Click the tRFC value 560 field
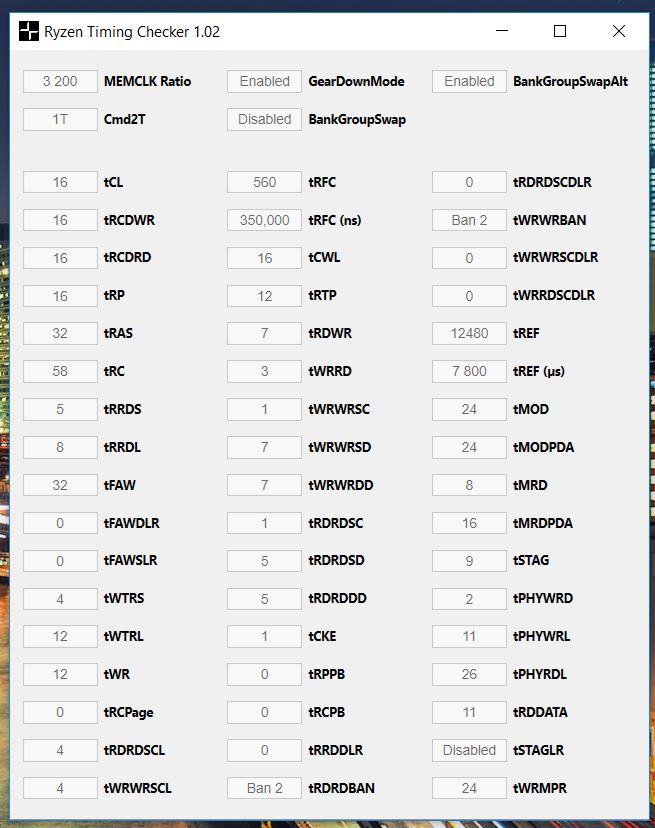 coord(265,182)
